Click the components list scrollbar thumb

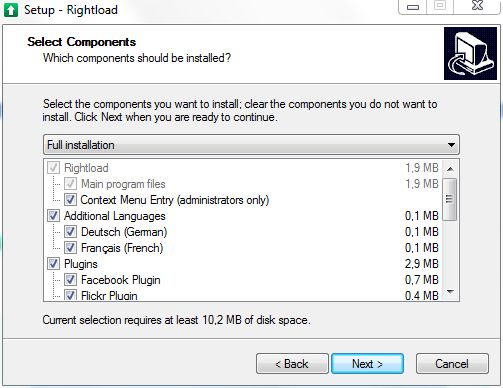pos(450,199)
